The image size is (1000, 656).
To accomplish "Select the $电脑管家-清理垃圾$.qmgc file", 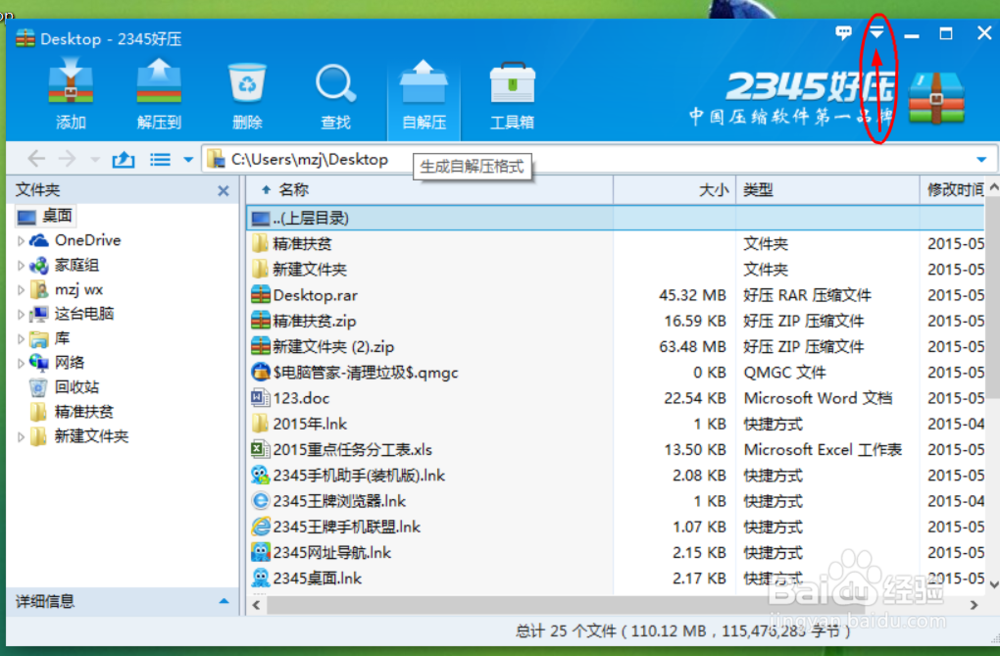I will tap(615, 372).
